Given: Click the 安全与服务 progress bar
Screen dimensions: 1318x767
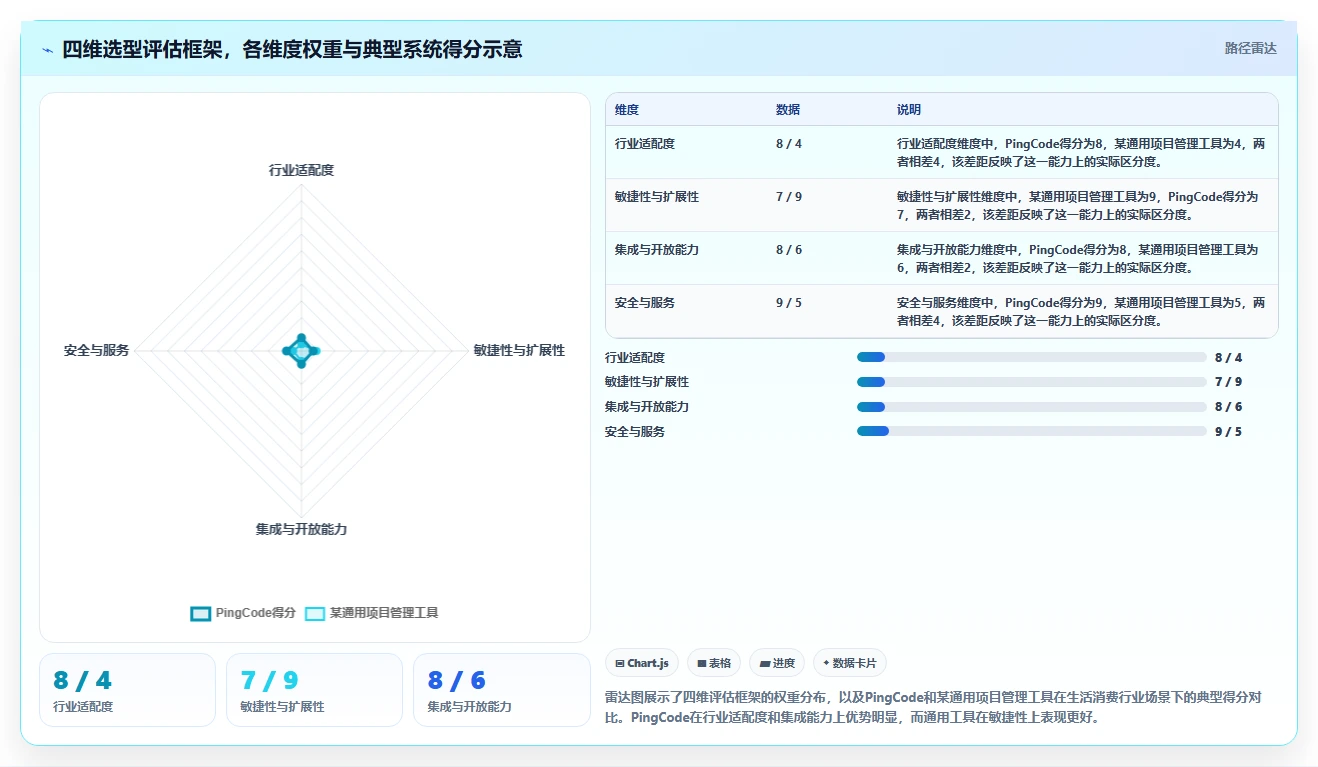Looking at the screenshot, I should pos(1031,431).
